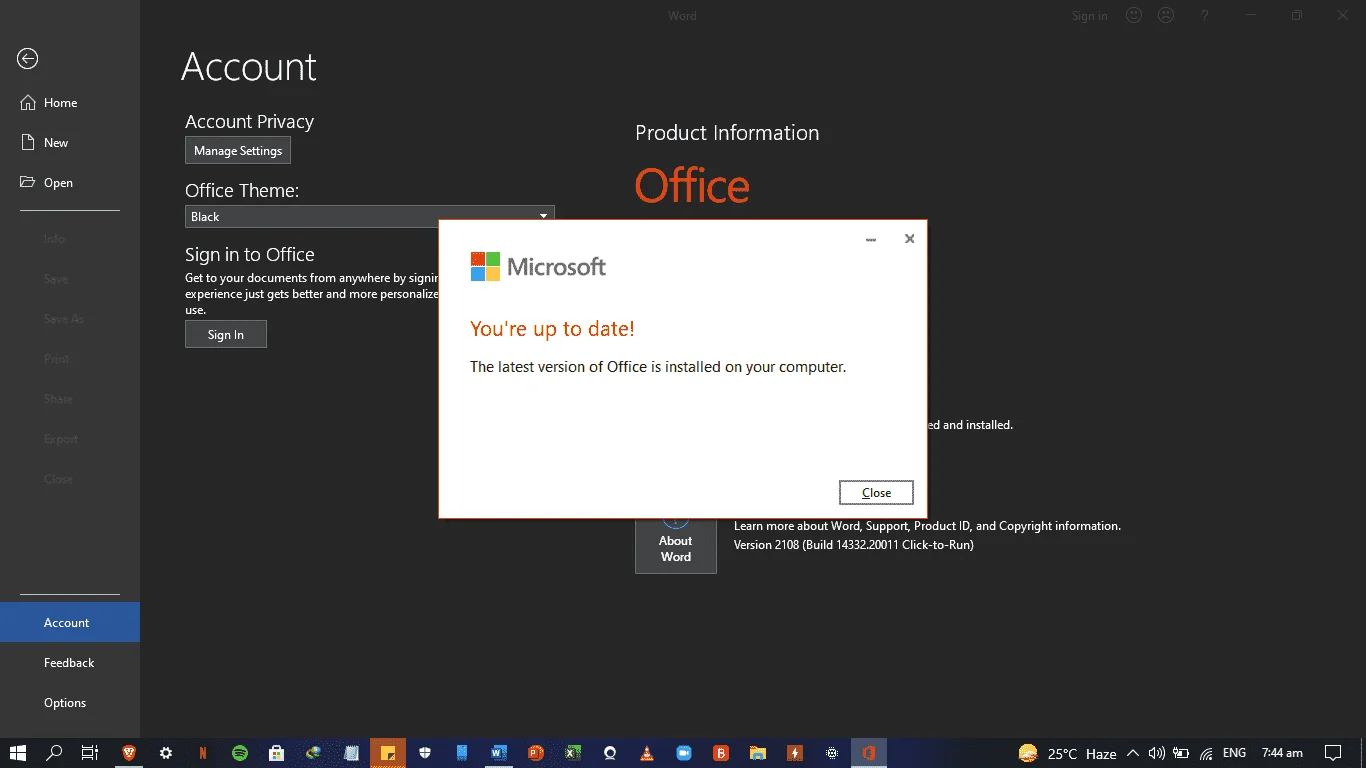
Task: Click the frowning face feedback icon
Action: pyautogui.click(x=1166, y=16)
